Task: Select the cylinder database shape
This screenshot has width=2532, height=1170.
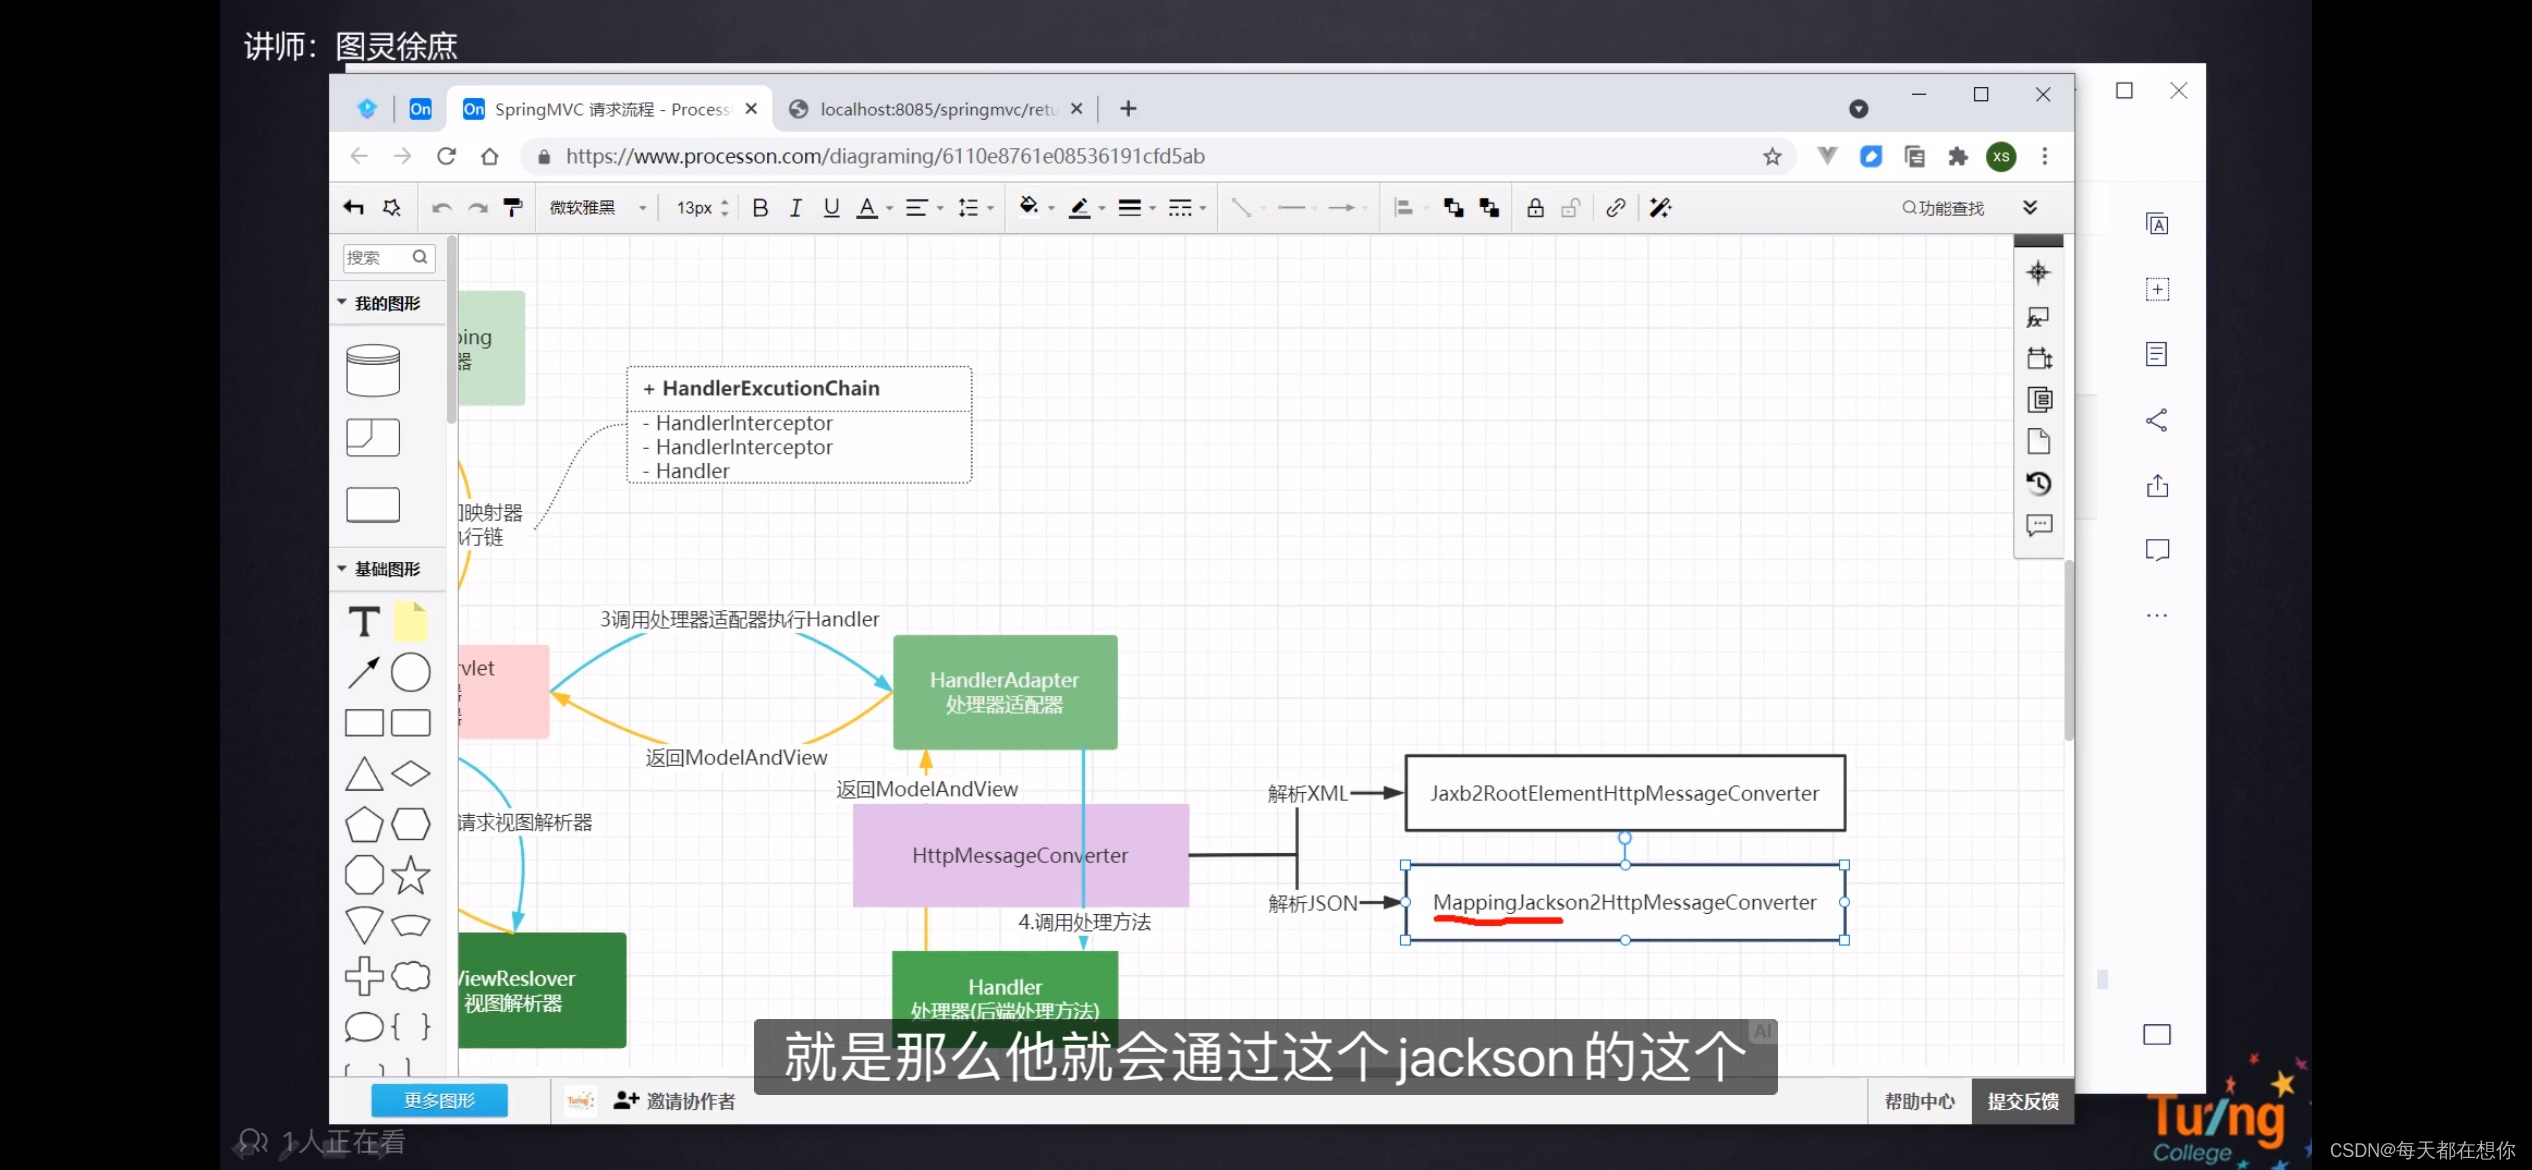Action: click(373, 370)
